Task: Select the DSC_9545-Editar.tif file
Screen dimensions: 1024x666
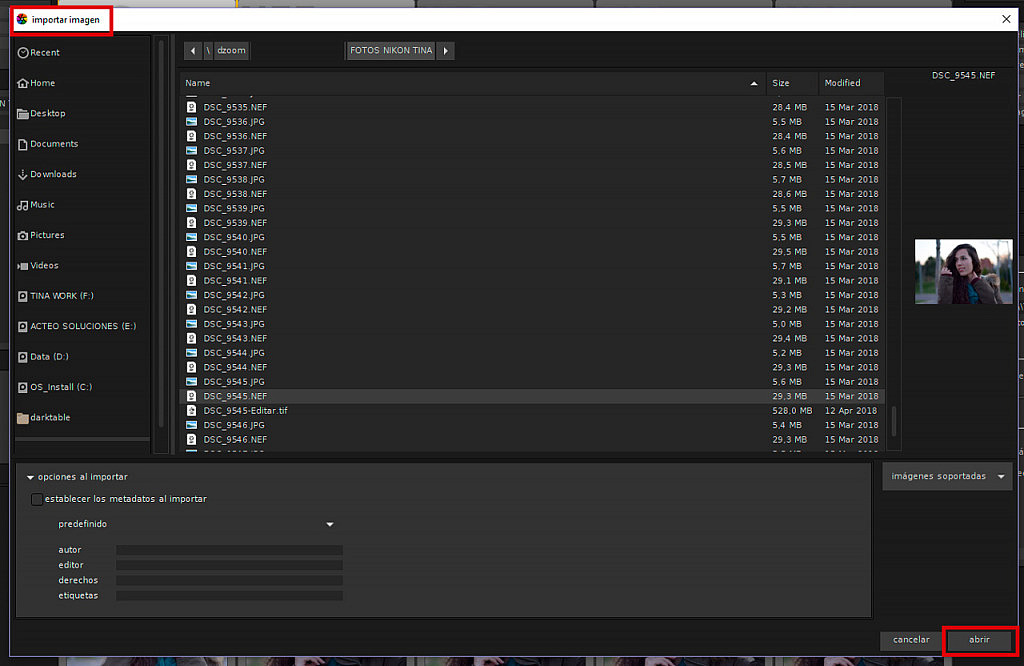Action: (245, 411)
